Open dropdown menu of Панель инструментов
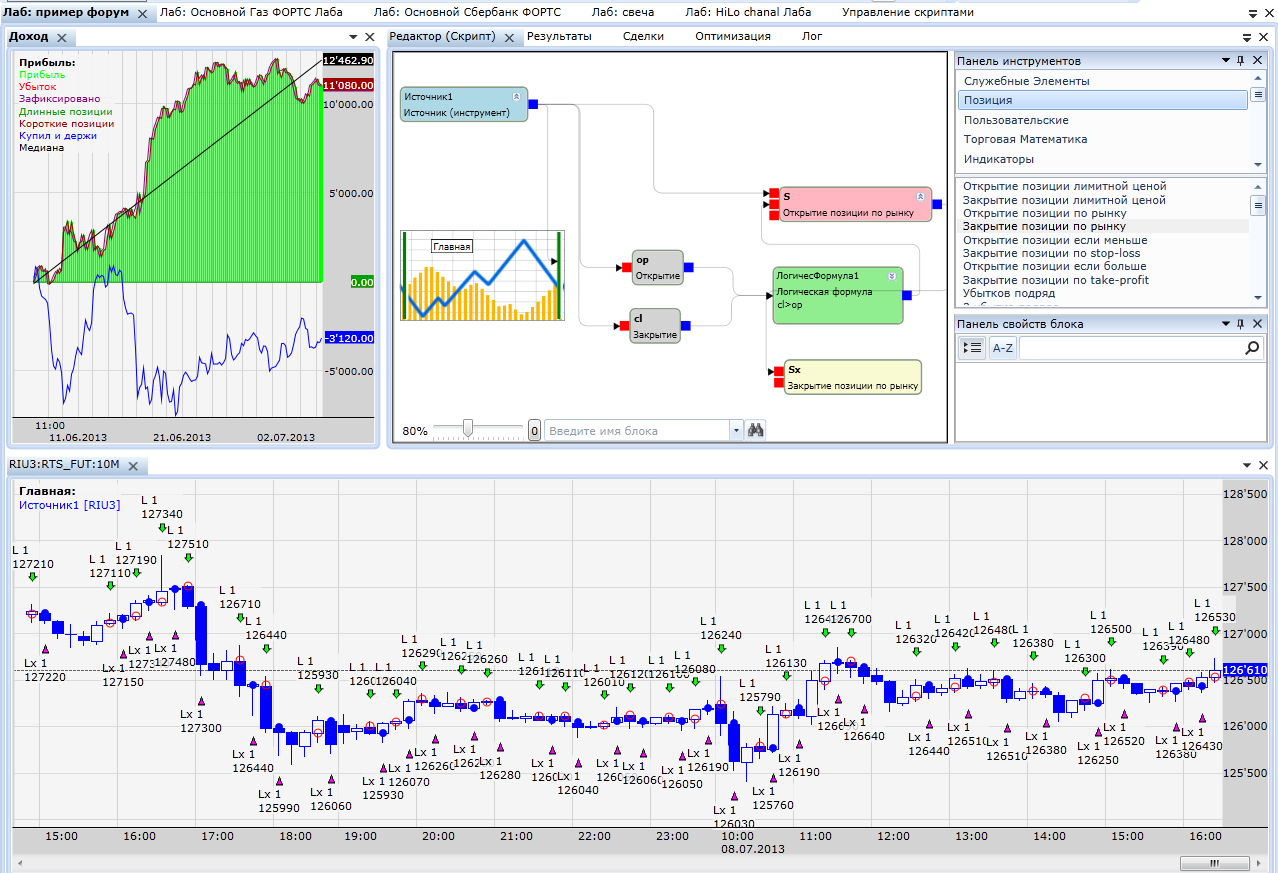 (x=1226, y=61)
